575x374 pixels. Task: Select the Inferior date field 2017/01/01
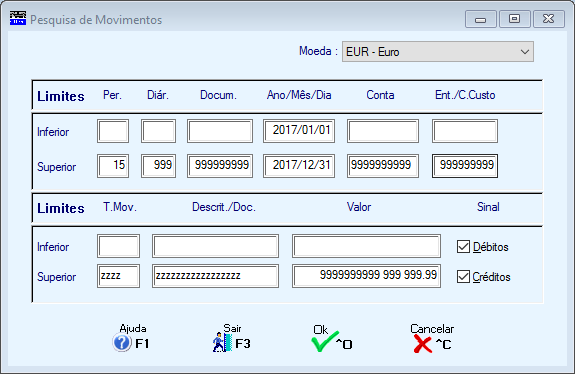click(299, 131)
